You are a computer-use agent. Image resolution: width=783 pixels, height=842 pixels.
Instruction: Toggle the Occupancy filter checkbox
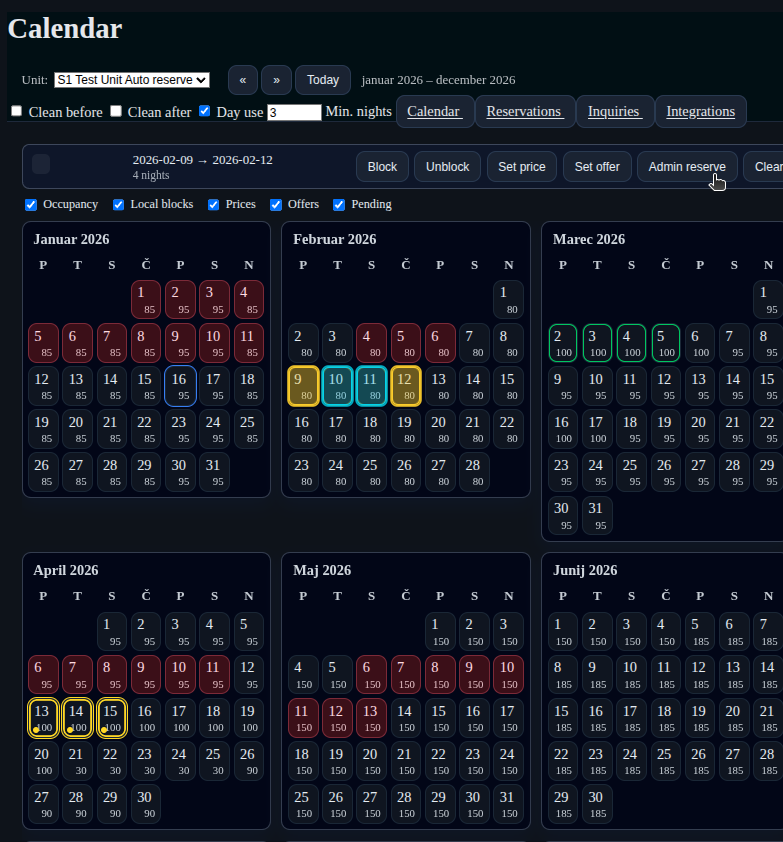pos(32,205)
